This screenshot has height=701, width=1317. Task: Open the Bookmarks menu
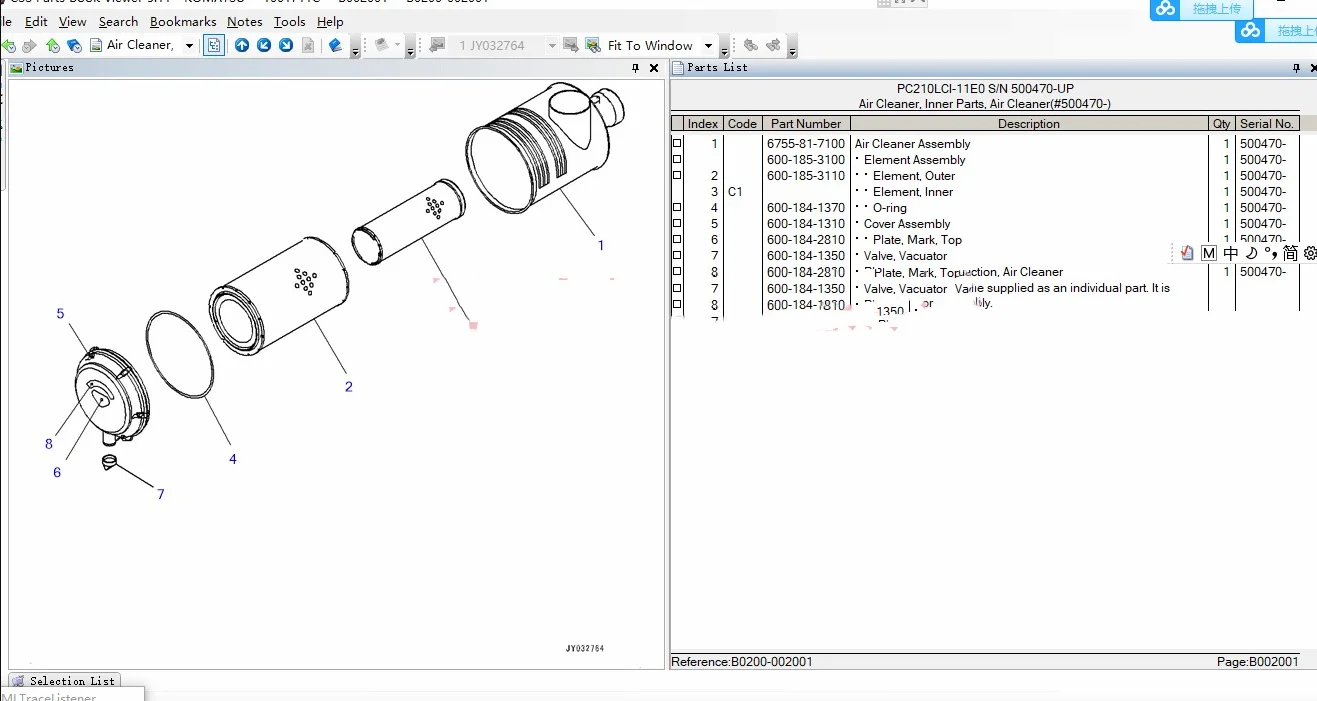click(183, 21)
